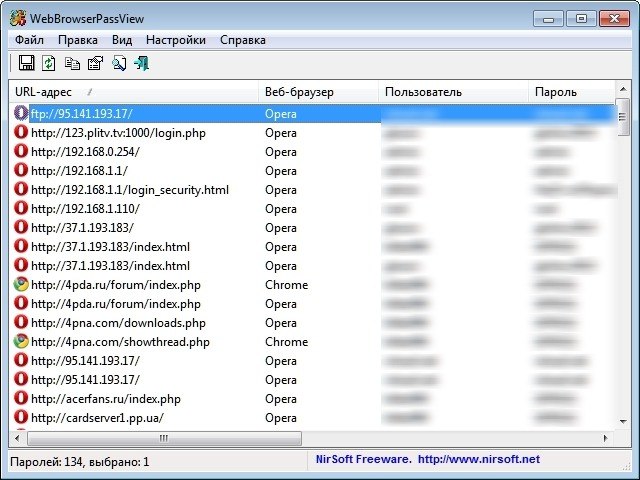640x480 pixels.
Task: Open the Справка menu
Action: [243, 40]
